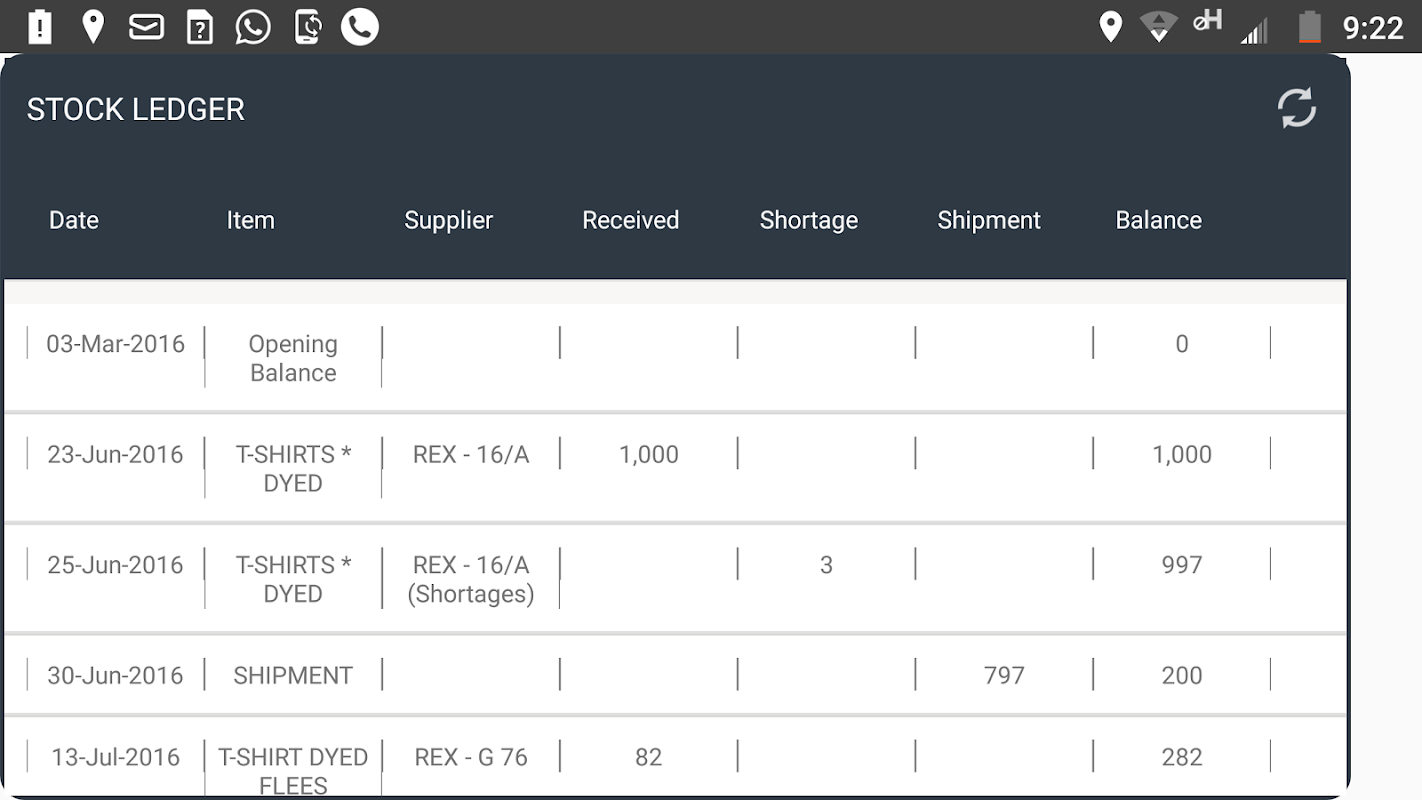Tap the refresh icon in Stock Ledger
The width and height of the screenshot is (1422, 800).
(1297, 108)
